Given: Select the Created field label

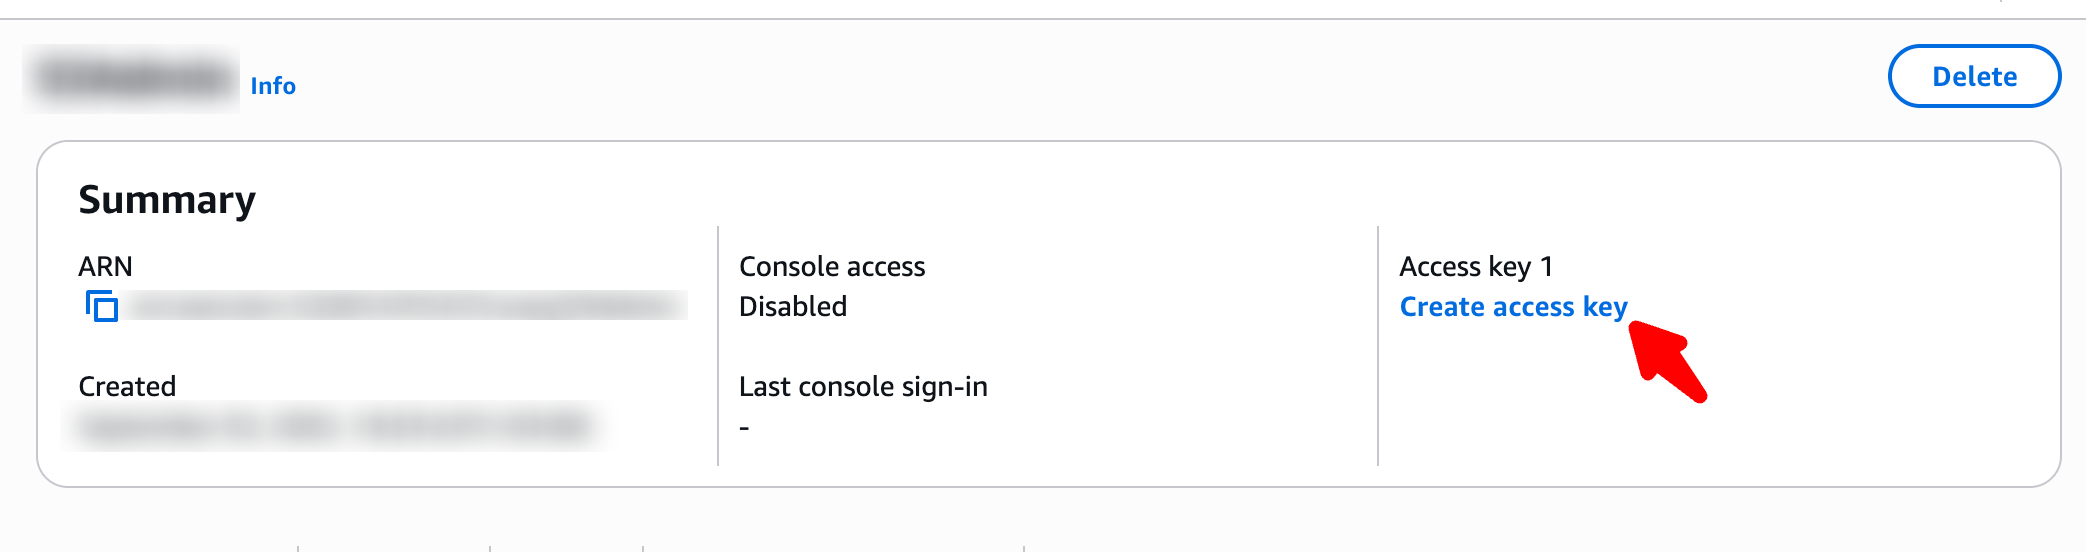Looking at the screenshot, I should [x=127, y=387].
